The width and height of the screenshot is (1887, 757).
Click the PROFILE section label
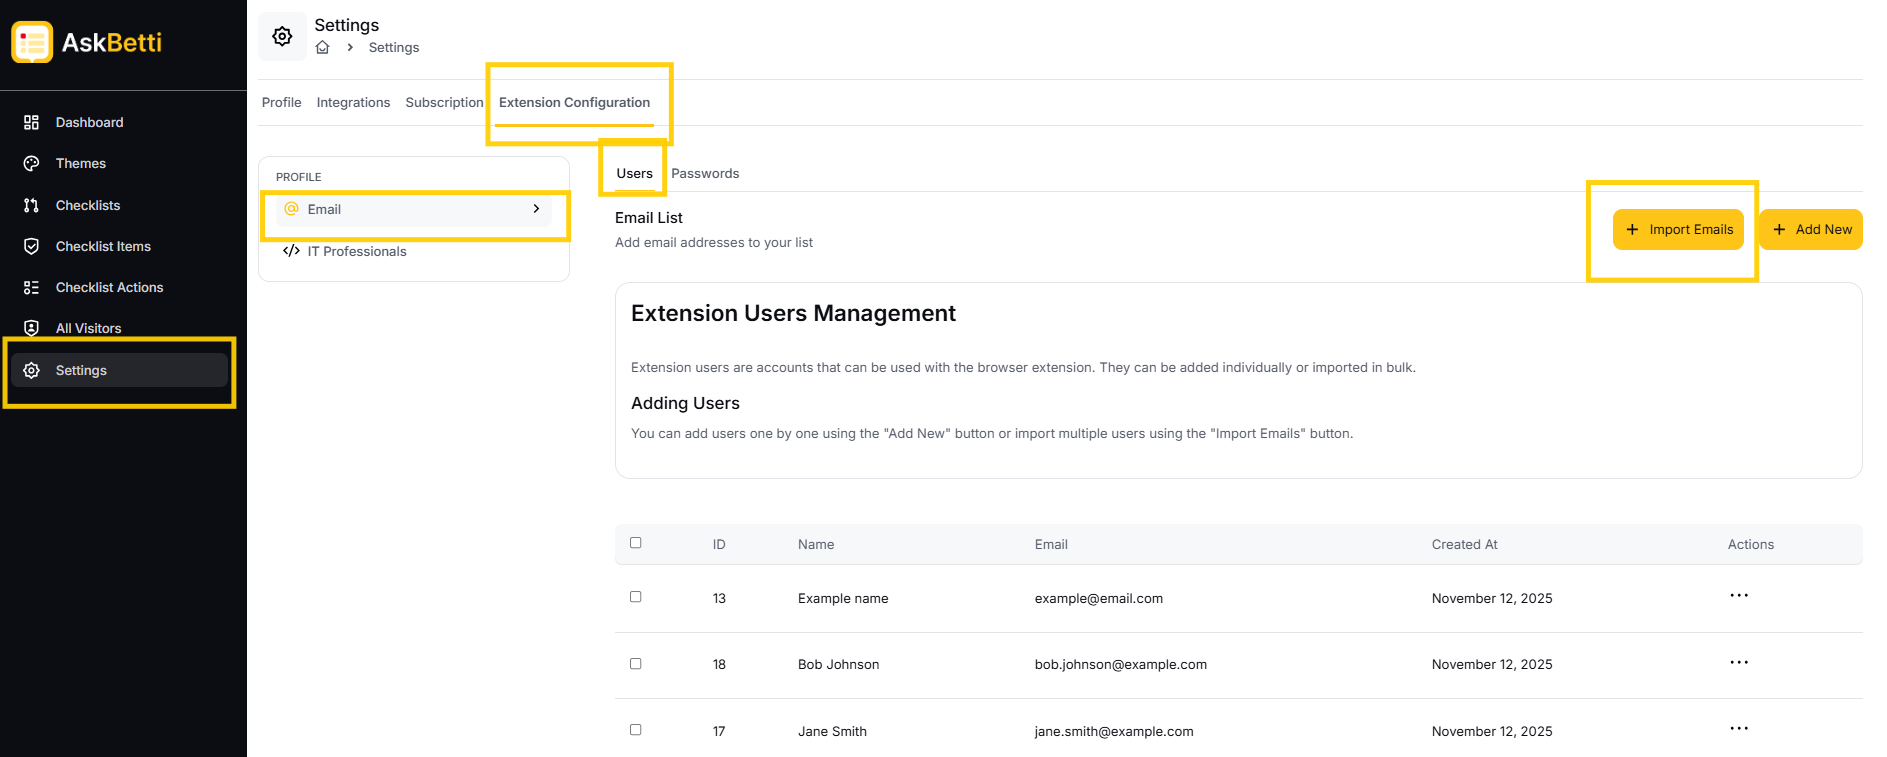click(298, 177)
